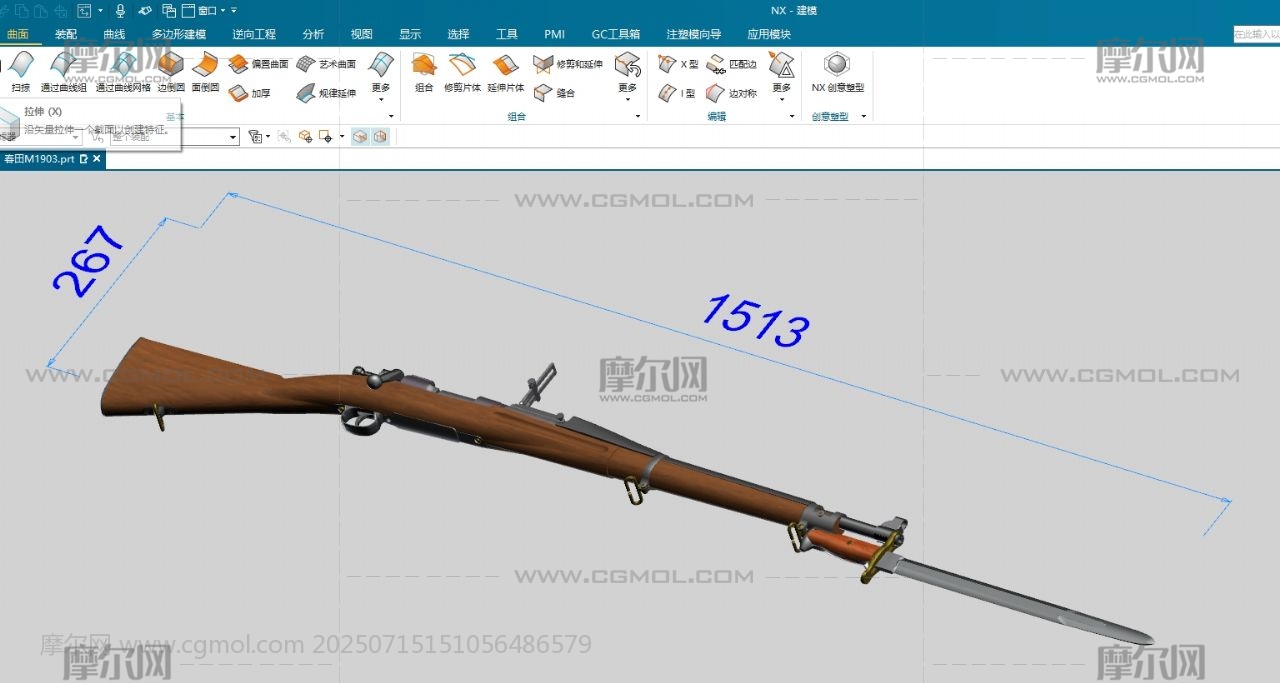1280x683 pixels.
Task: Click the switch-window icon in title bar
Action: [169, 10]
